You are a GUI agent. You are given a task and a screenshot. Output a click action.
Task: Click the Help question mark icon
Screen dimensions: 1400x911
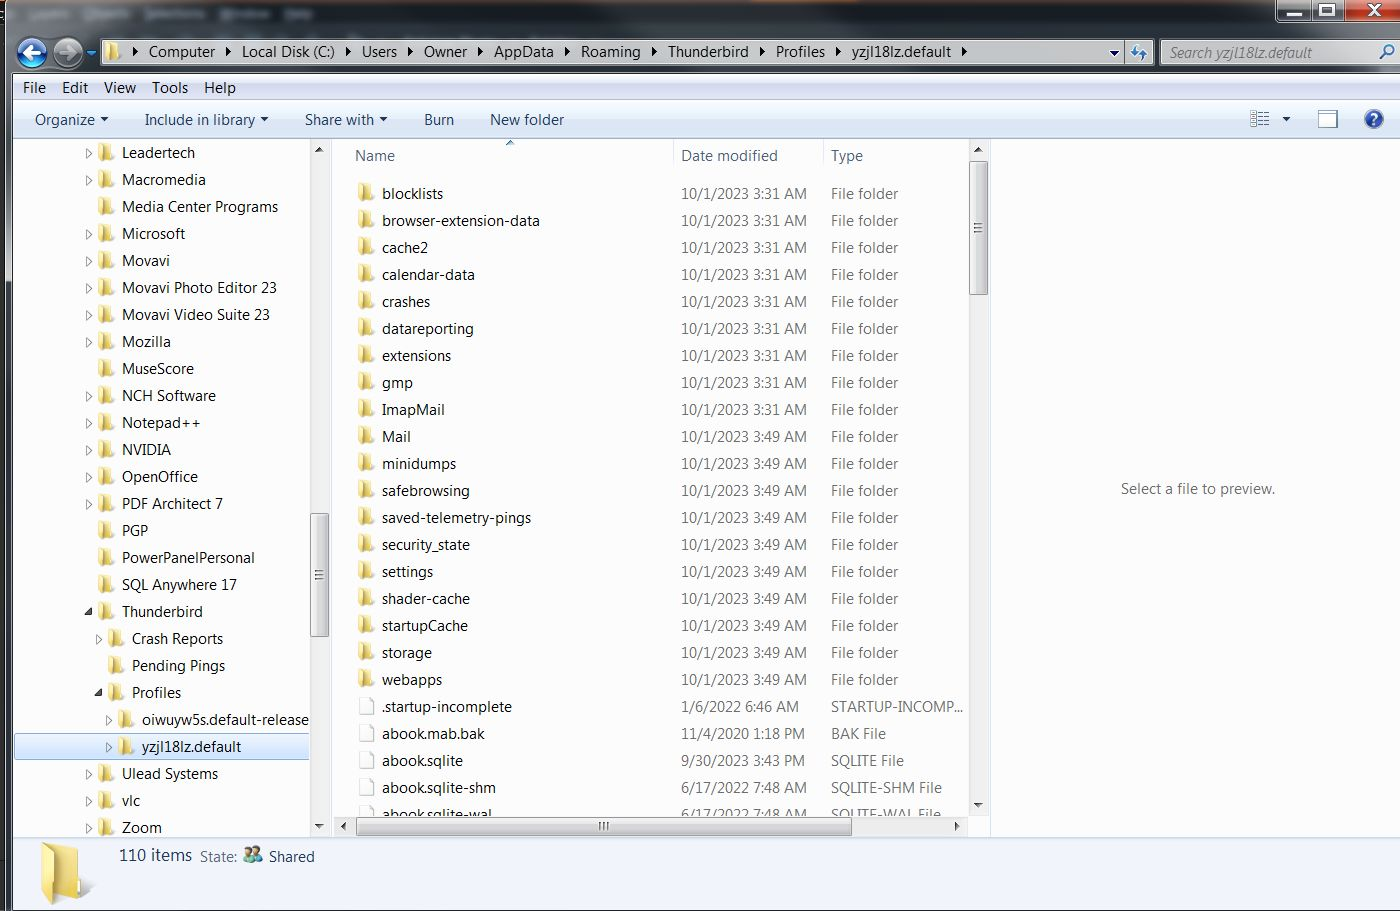coord(1374,119)
